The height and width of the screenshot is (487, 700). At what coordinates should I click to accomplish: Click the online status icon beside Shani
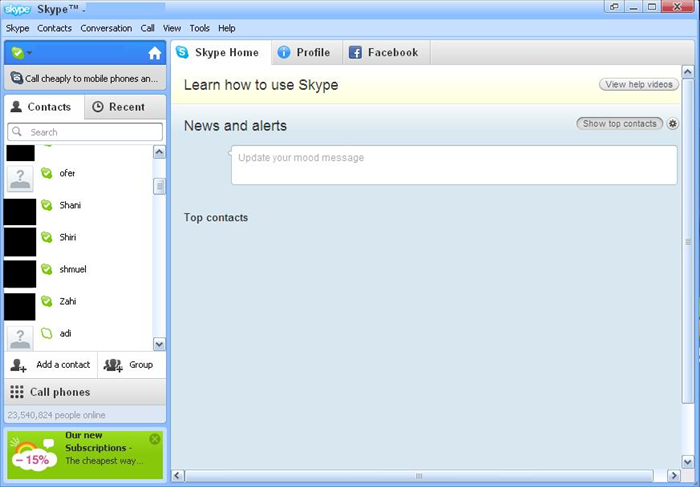[x=46, y=205]
